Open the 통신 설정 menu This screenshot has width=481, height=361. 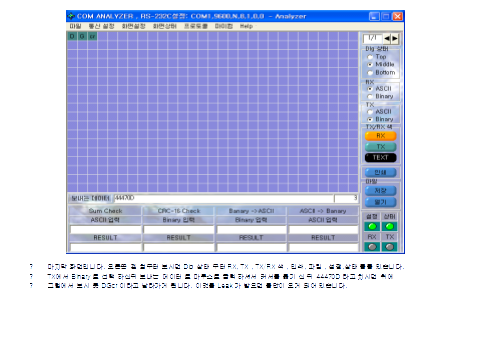(101, 26)
